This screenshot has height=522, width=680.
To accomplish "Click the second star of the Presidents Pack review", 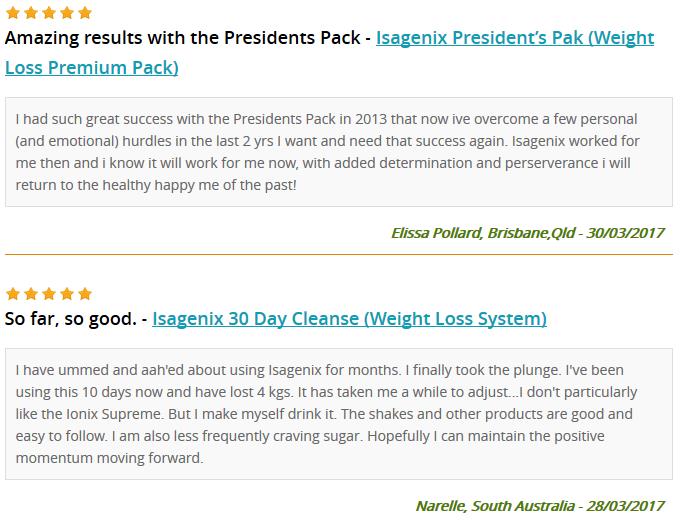I will [x=31, y=13].
